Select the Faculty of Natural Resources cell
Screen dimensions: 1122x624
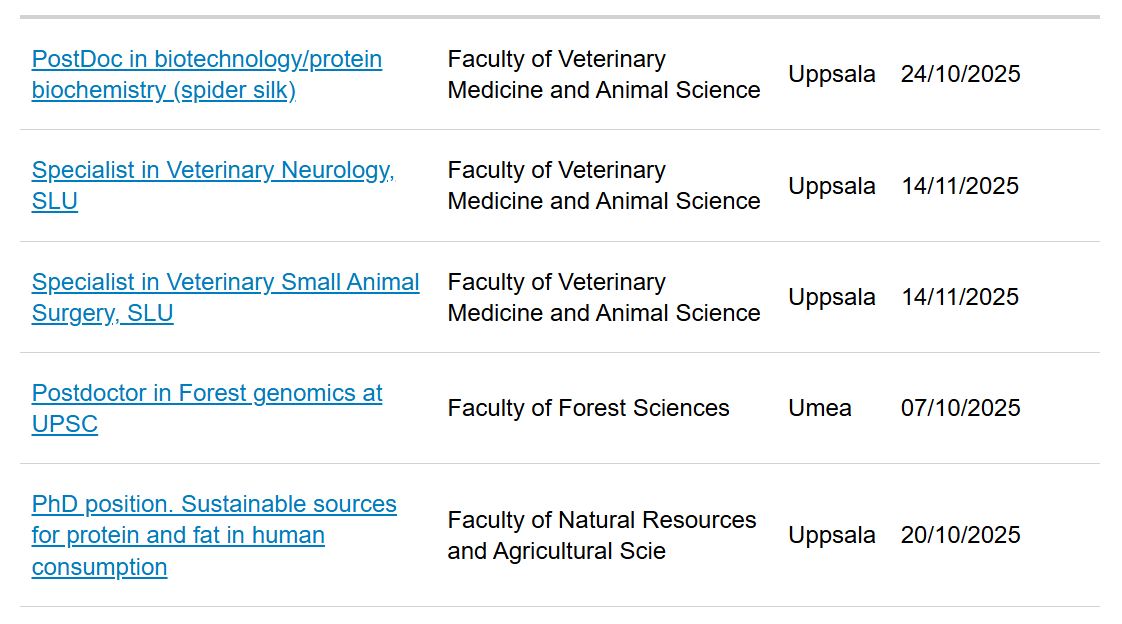pyautogui.click(x=602, y=535)
